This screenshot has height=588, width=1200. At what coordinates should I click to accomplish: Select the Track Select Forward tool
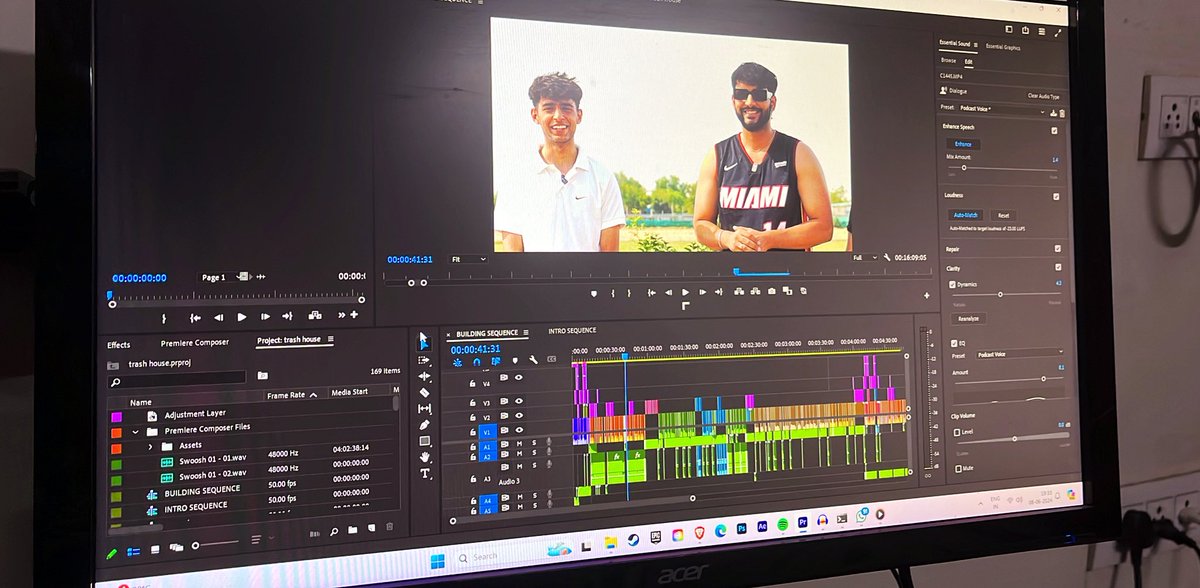(x=424, y=359)
